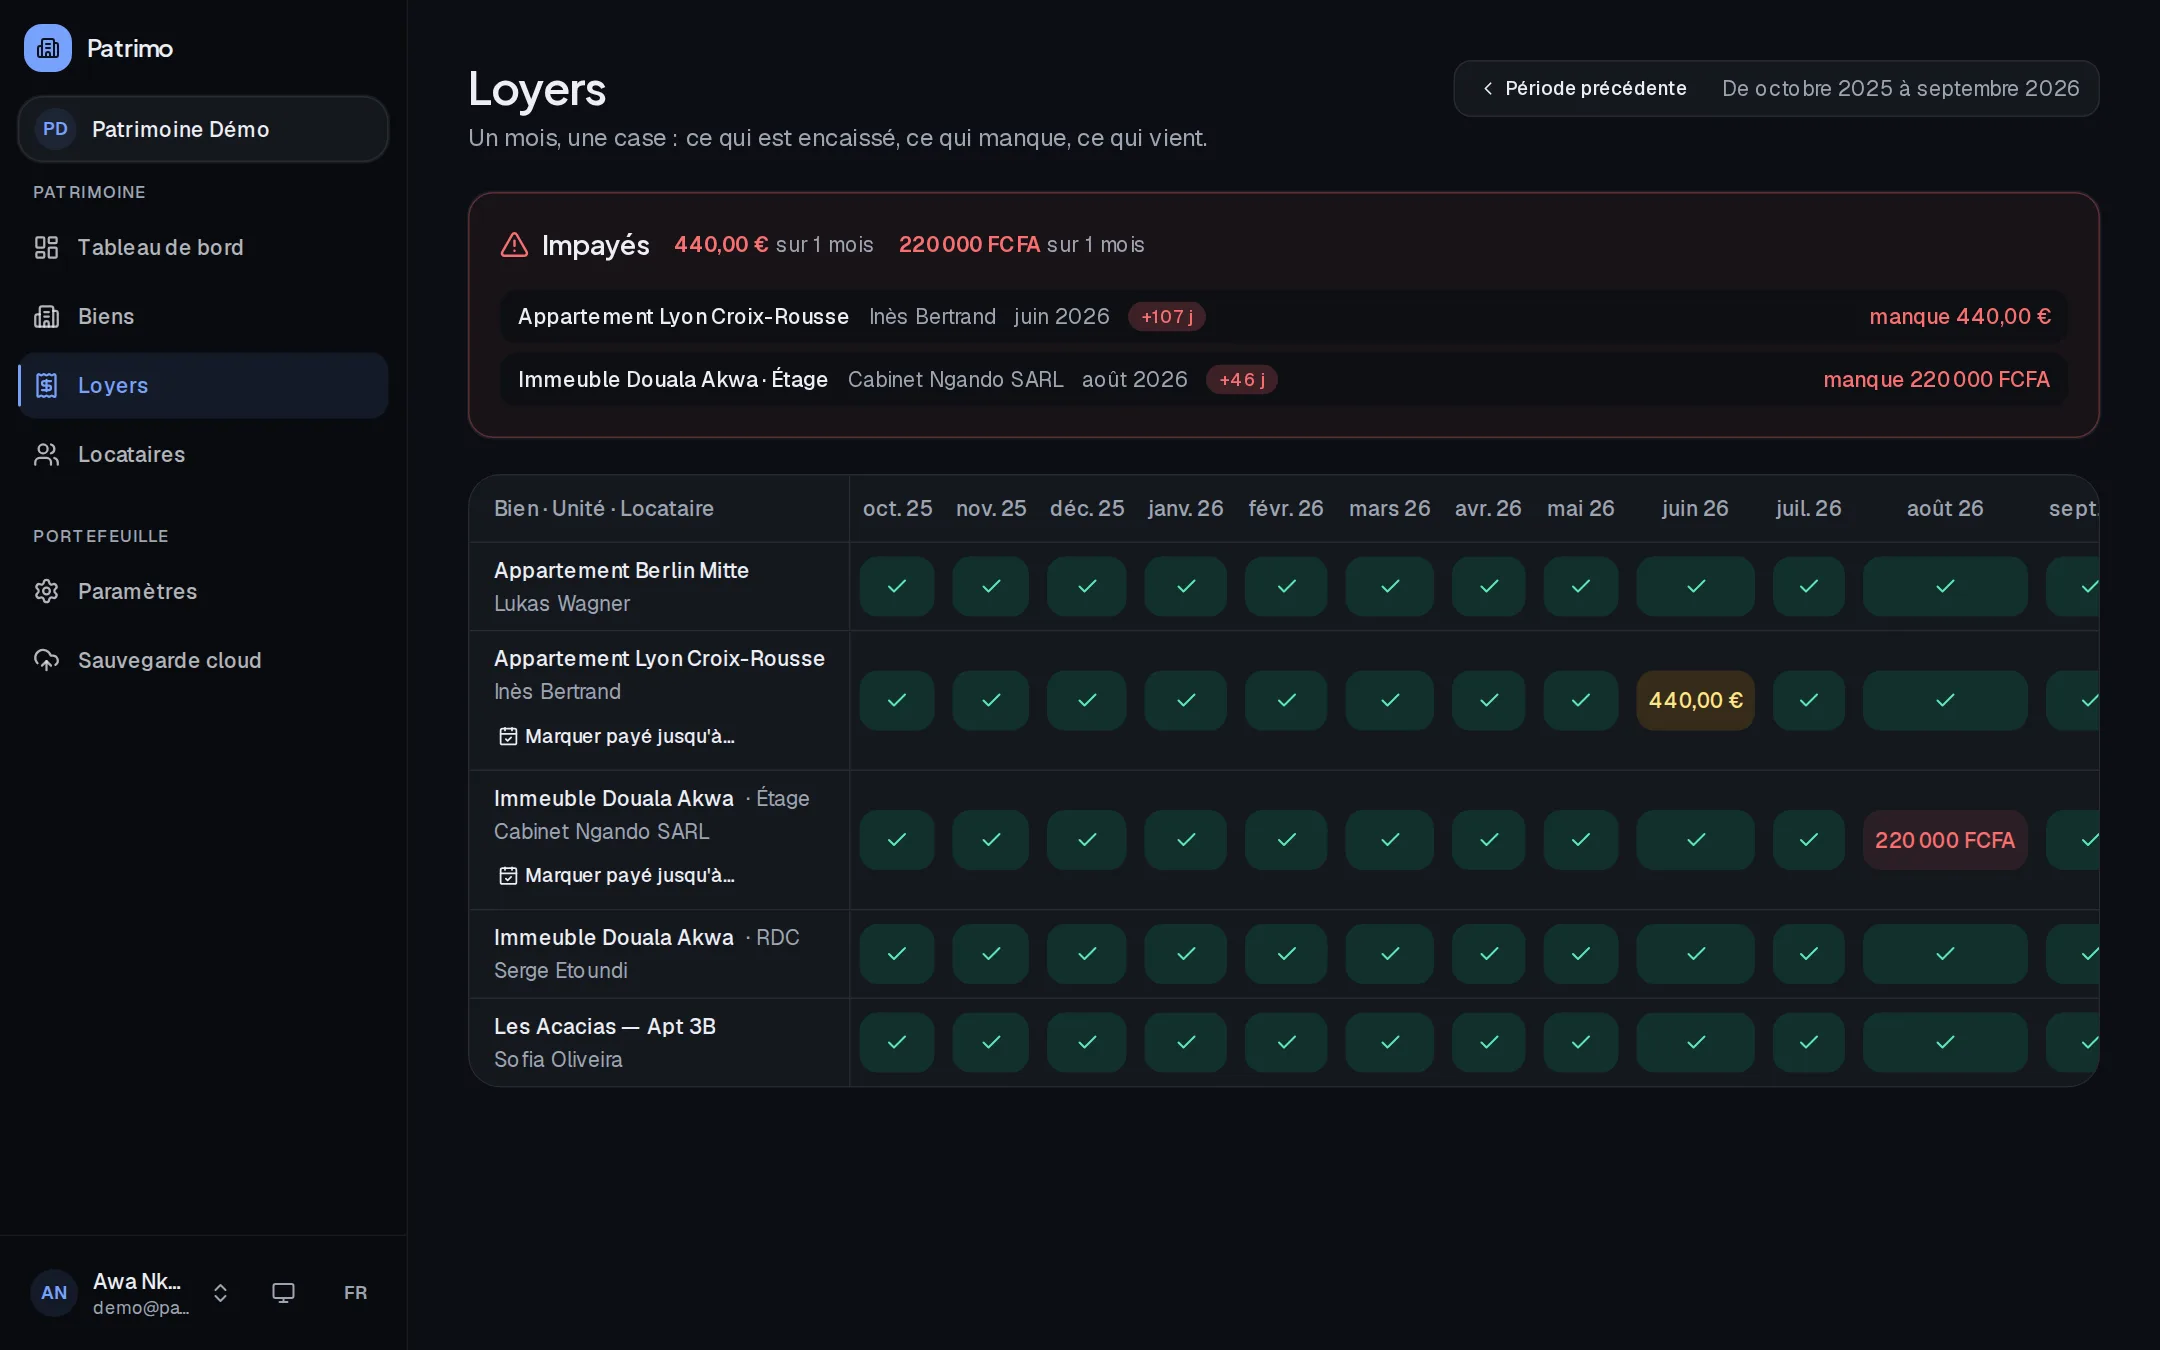Expand the Patrimoine Démo portfolio selector
2160x1350 pixels.
click(x=203, y=129)
